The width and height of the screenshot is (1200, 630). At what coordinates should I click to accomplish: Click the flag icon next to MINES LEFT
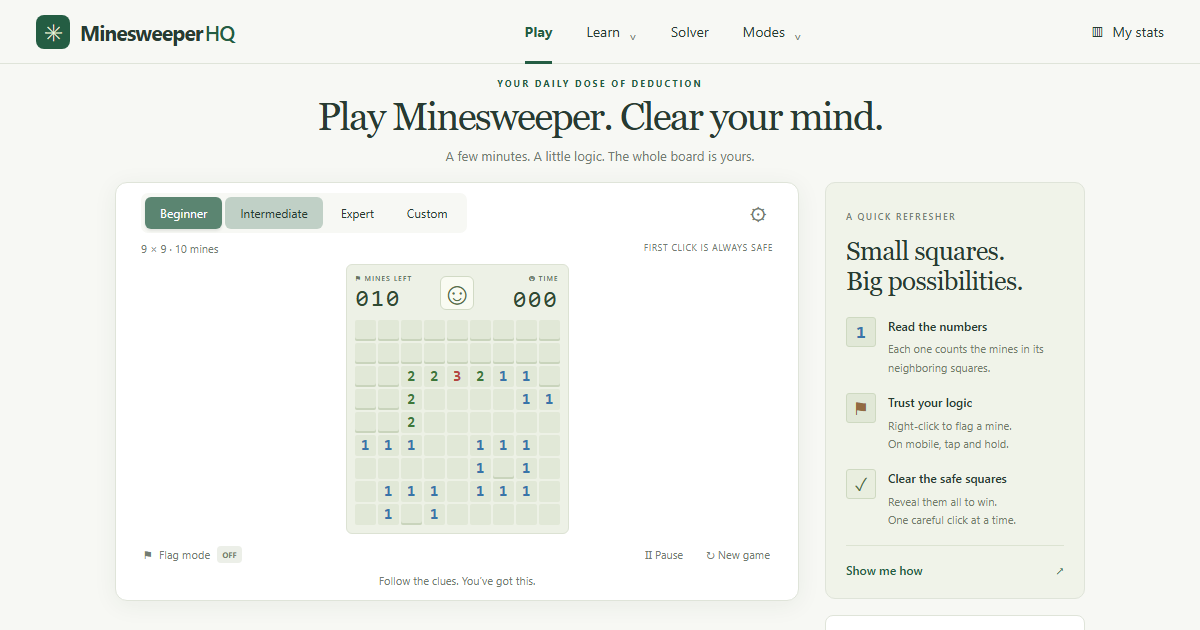(358, 279)
